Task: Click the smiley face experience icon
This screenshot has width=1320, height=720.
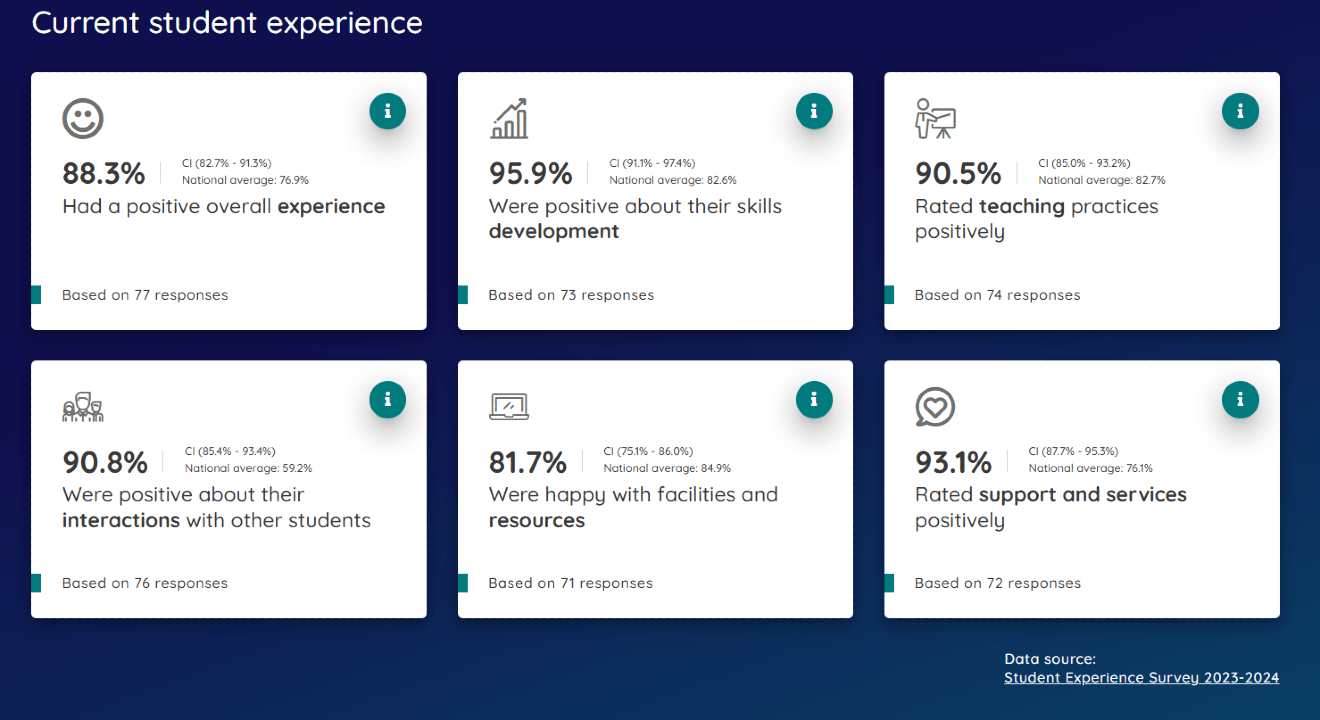Action: pyautogui.click(x=83, y=118)
